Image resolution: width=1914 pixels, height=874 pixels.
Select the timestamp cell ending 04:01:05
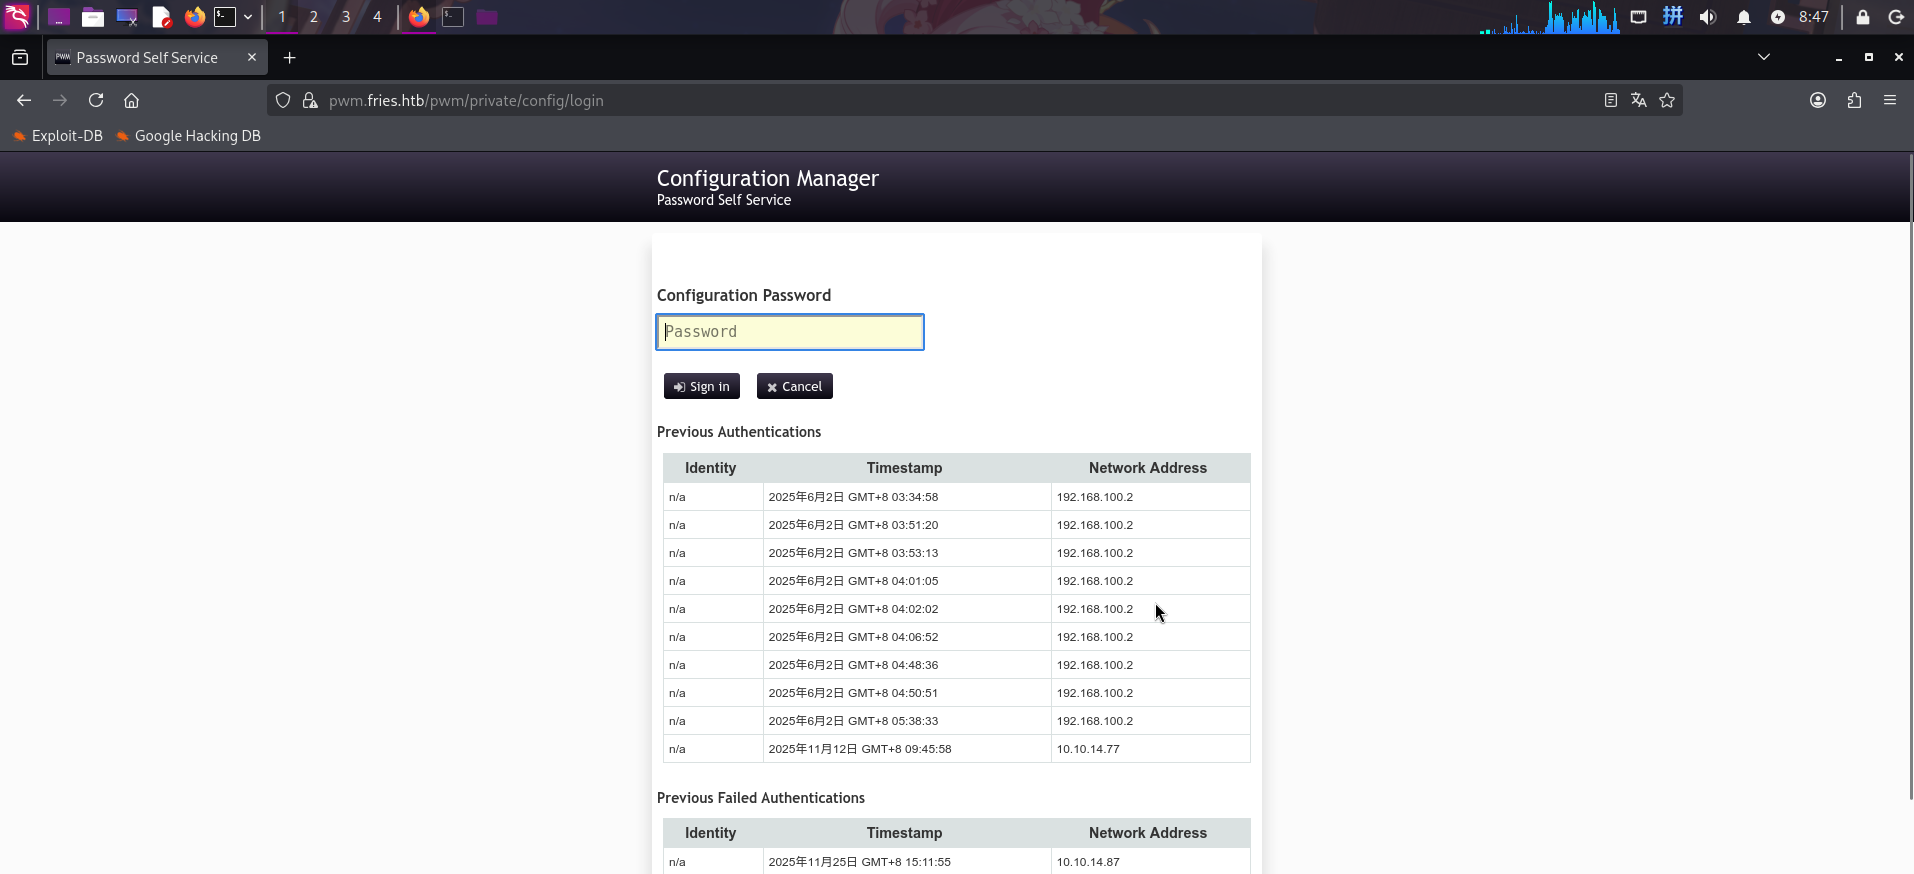(907, 581)
